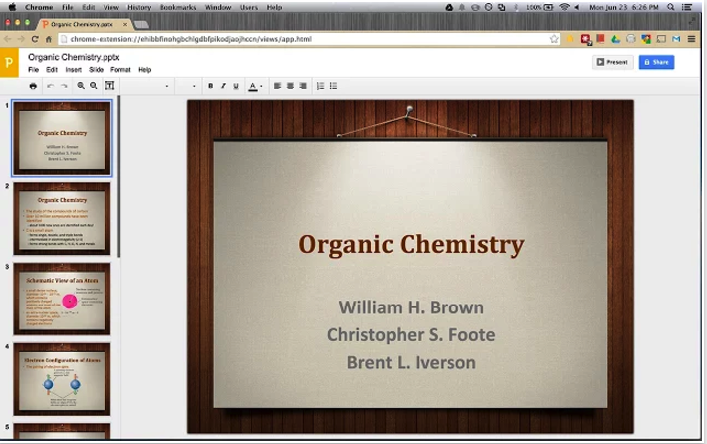Open the font size dropdown
This screenshot has width=707, height=444.
click(194, 86)
